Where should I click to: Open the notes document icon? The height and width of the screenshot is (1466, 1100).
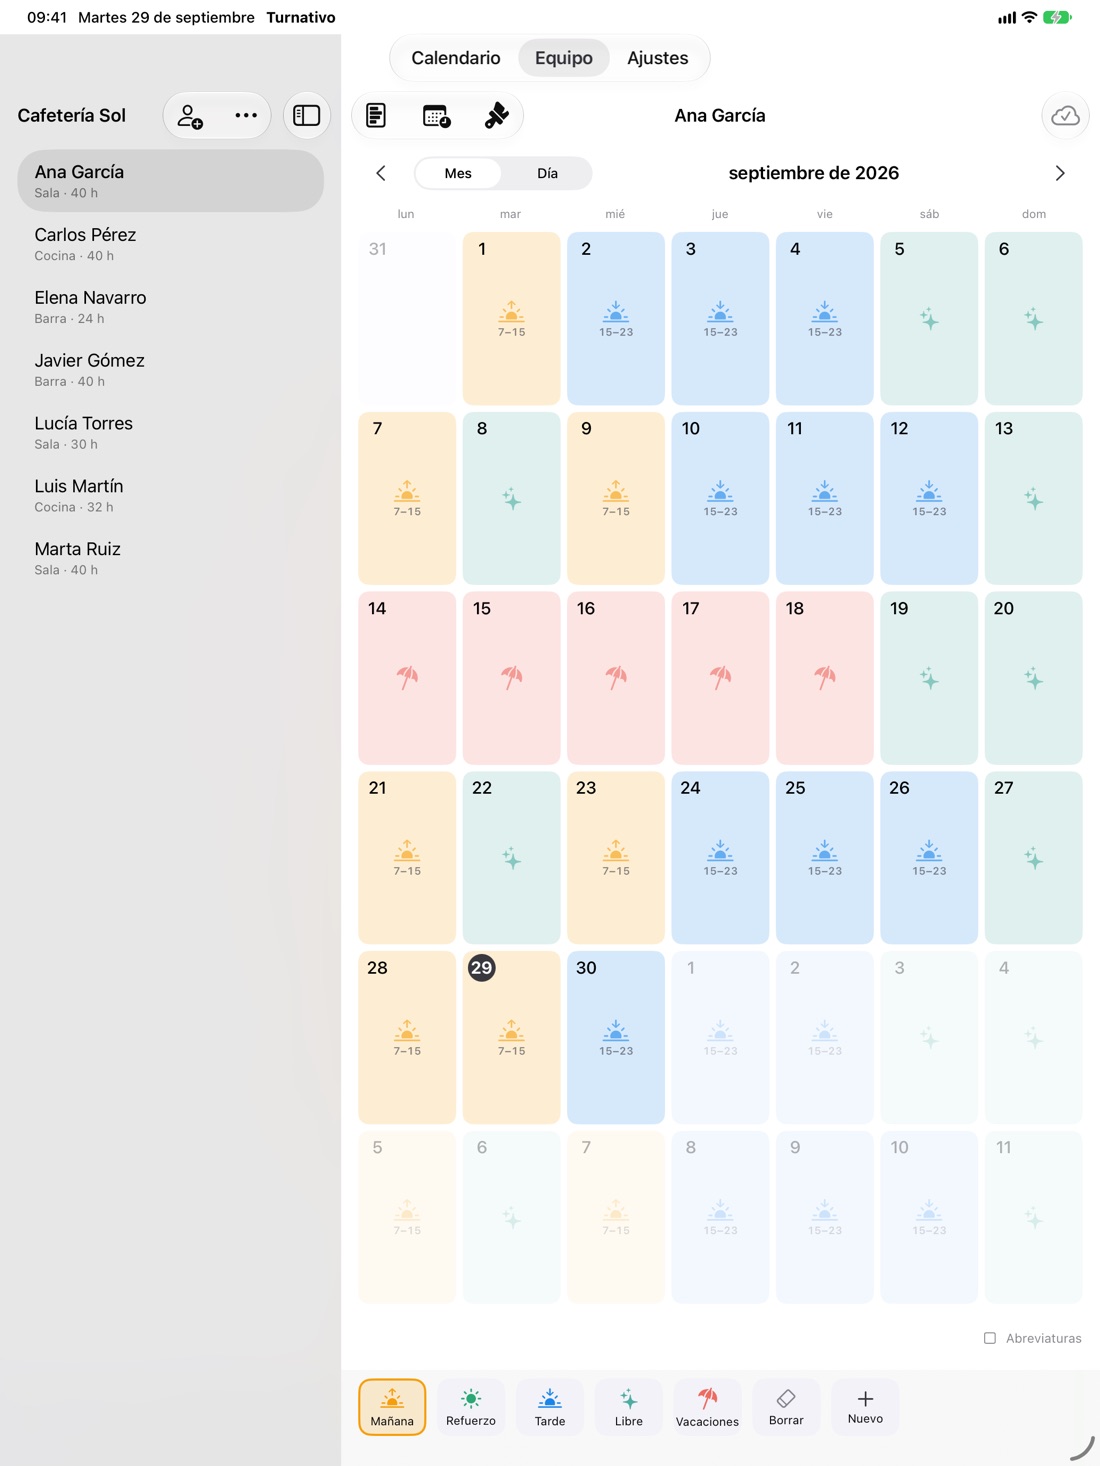tap(376, 116)
